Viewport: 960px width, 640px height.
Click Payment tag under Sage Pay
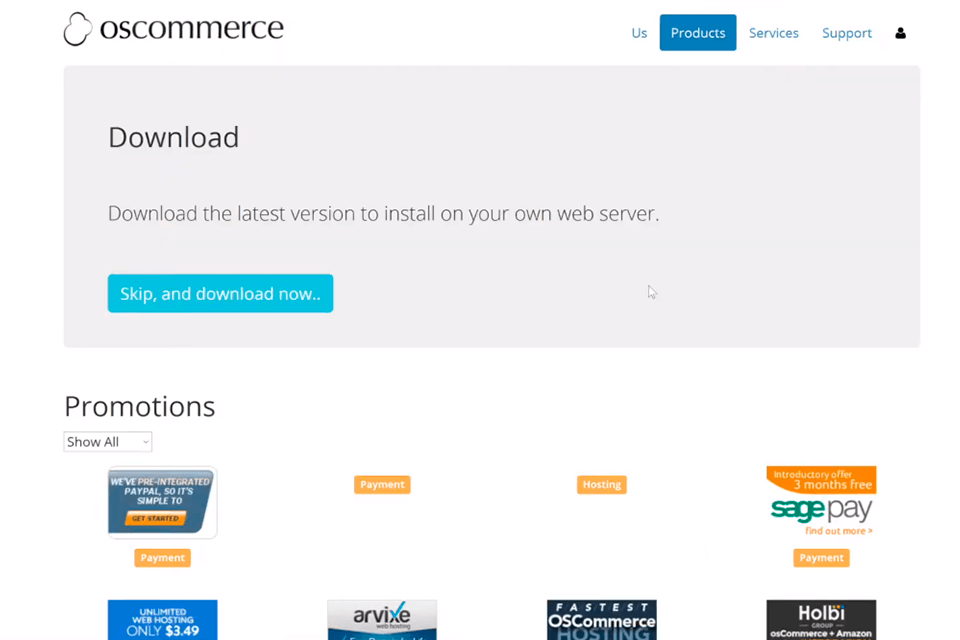coord(821,558)
